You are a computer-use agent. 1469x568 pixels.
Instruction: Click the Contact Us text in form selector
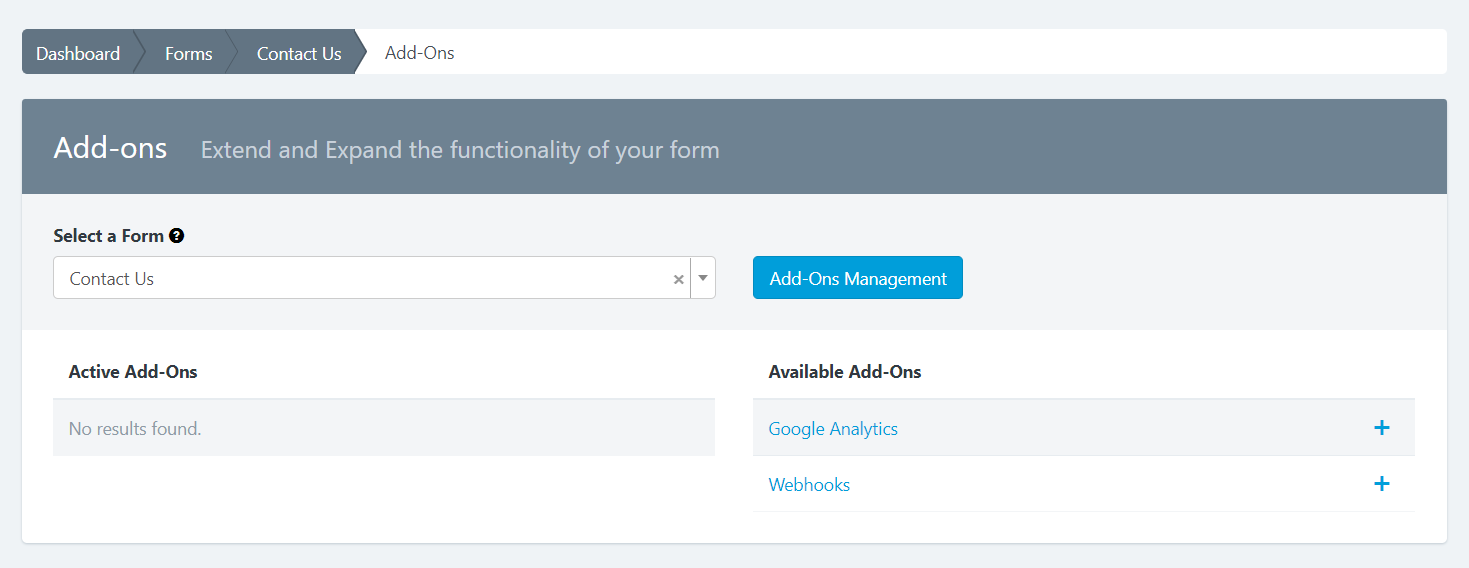112,279
